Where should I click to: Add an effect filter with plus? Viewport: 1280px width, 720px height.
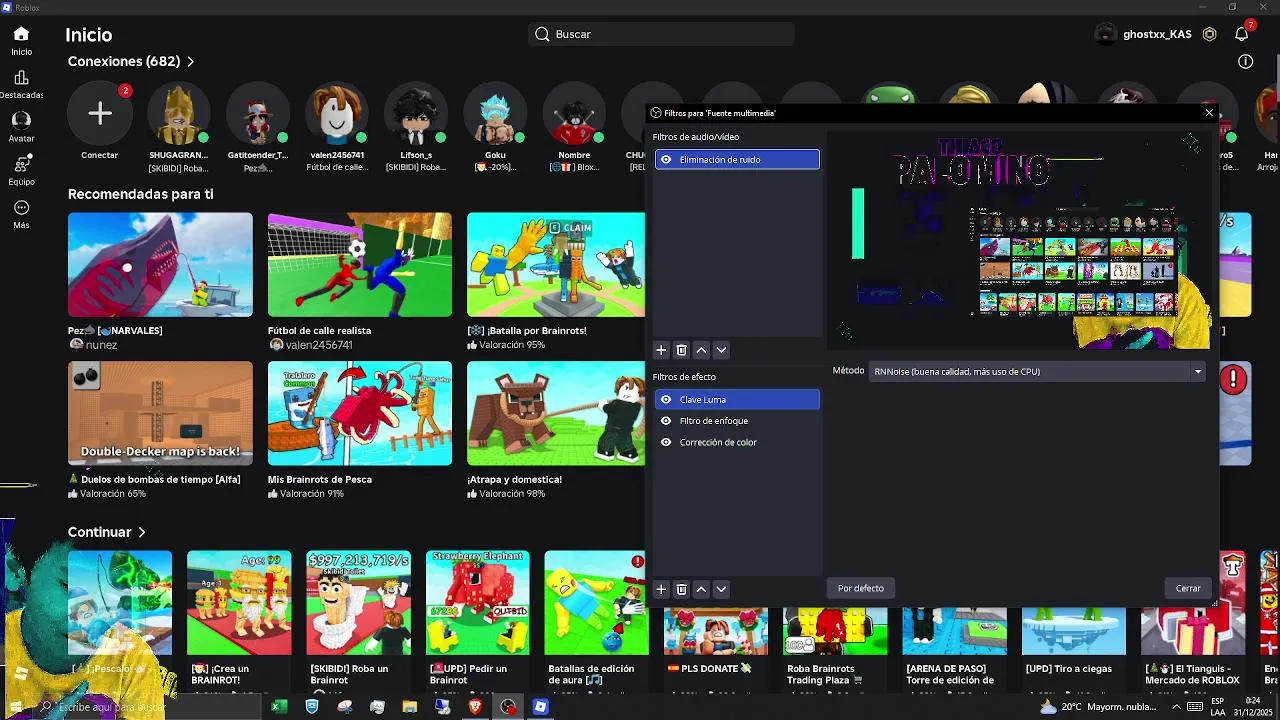pyautogui.click(x=661, y=589)
